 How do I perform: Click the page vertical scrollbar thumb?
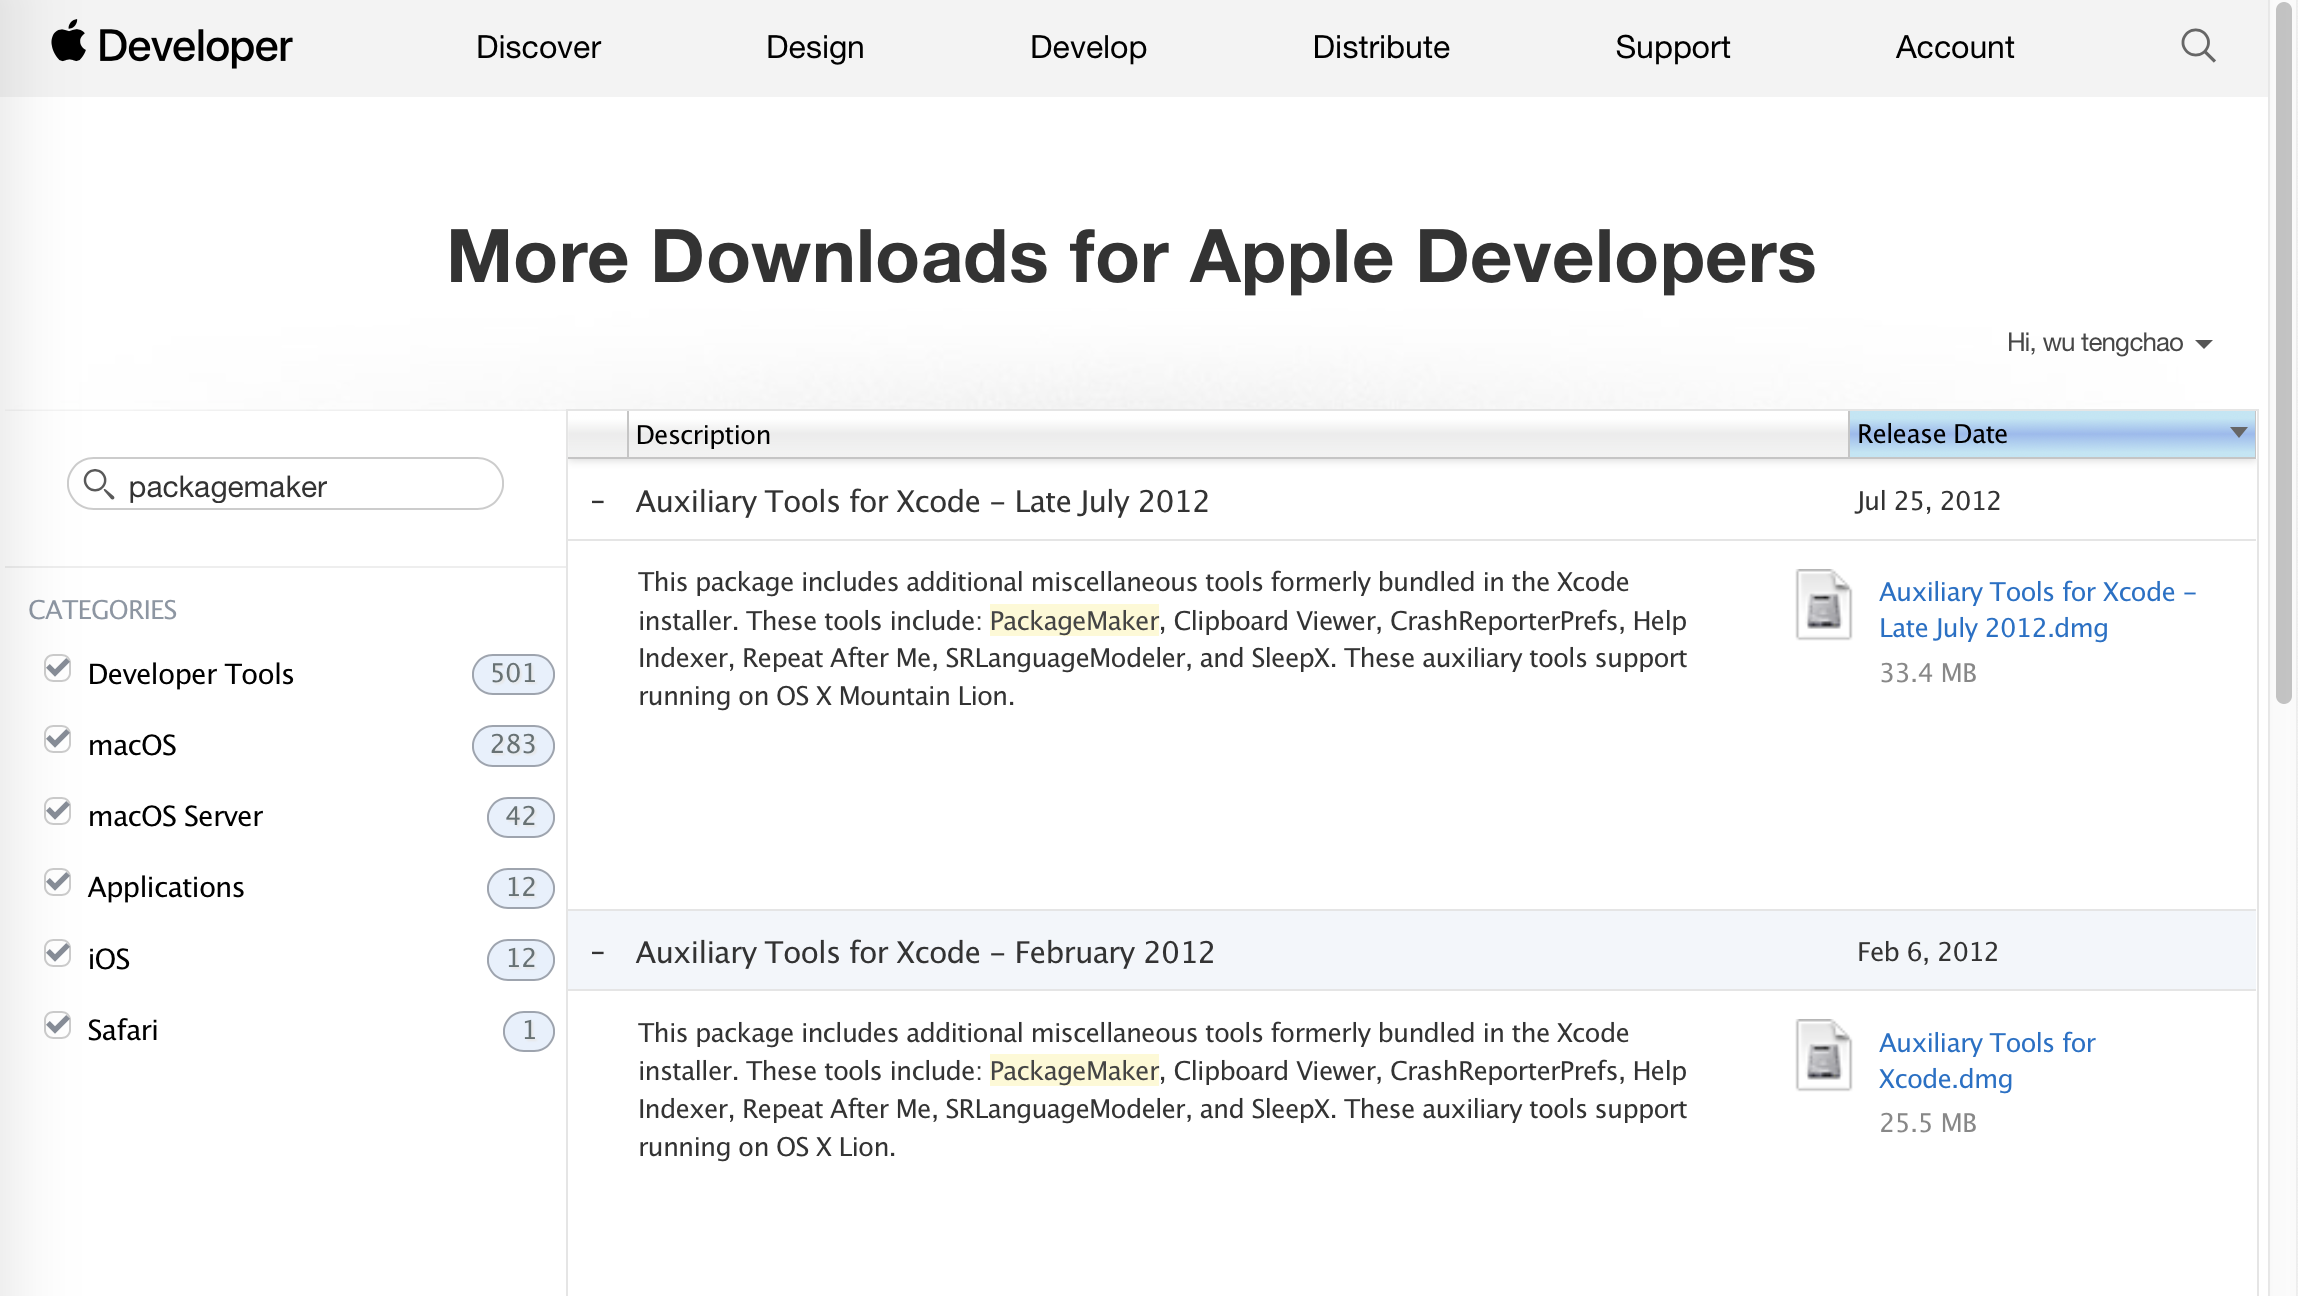(2283, 350)
